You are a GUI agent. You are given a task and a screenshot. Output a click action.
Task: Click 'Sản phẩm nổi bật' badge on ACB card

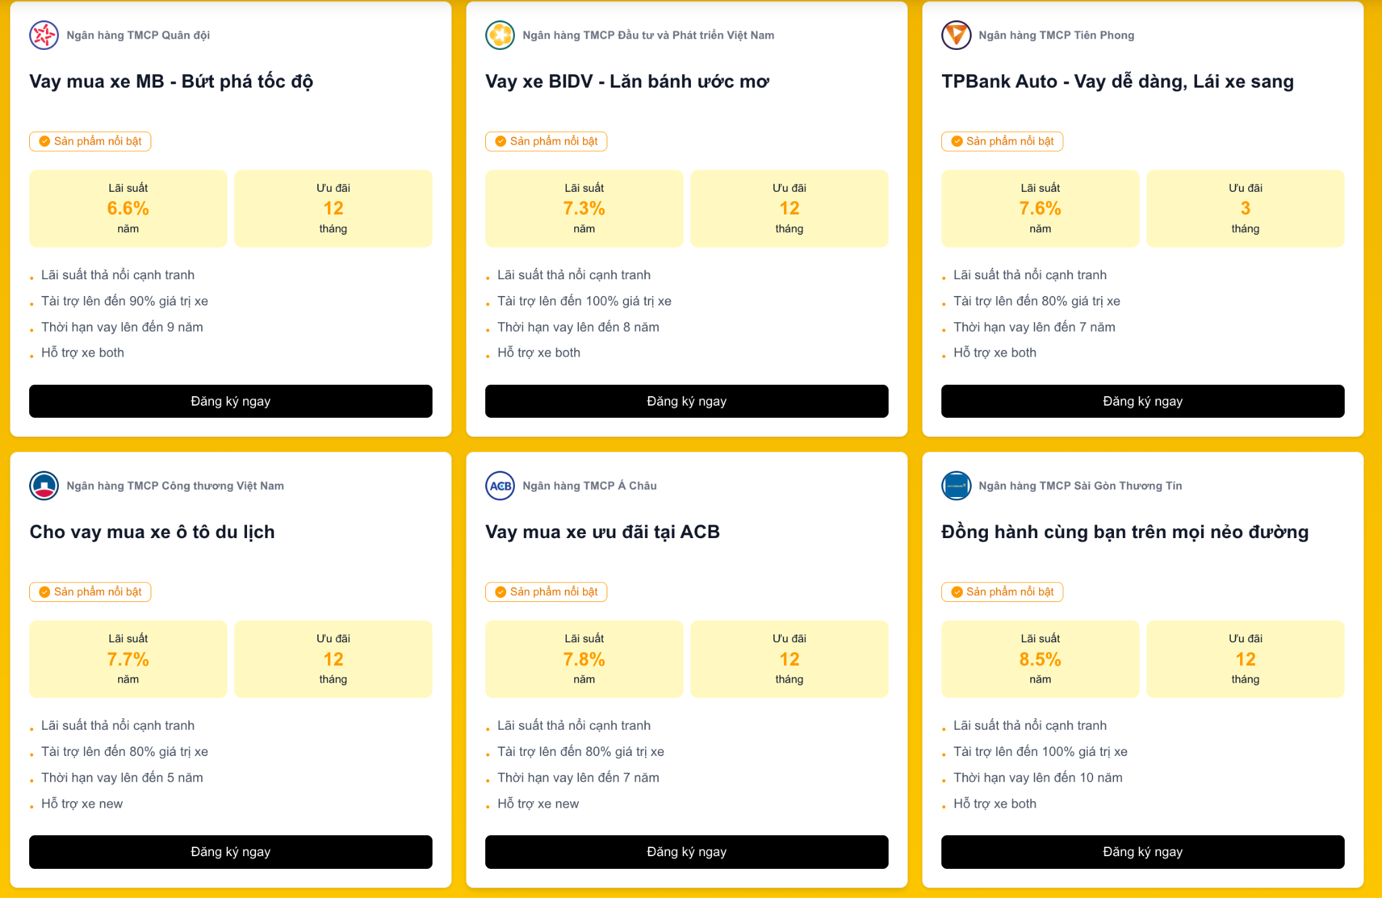[546, 592]
